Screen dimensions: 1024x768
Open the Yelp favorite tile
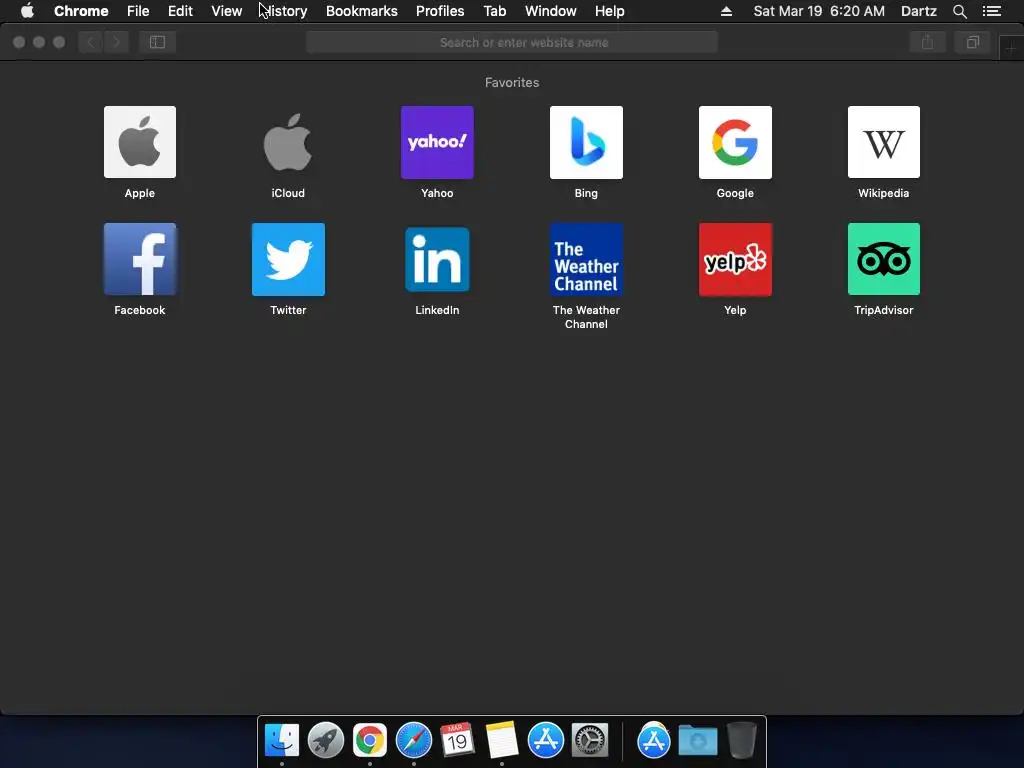(735, 259)
